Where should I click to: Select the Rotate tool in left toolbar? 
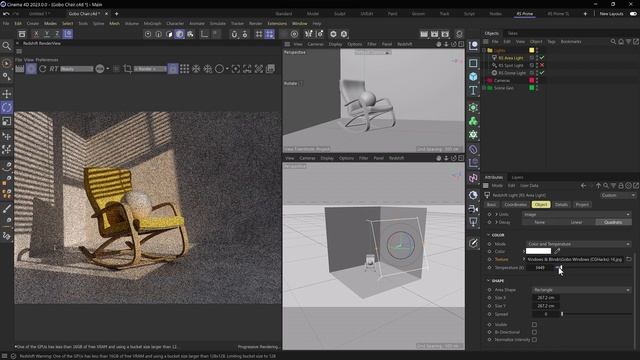click(7, 107)
